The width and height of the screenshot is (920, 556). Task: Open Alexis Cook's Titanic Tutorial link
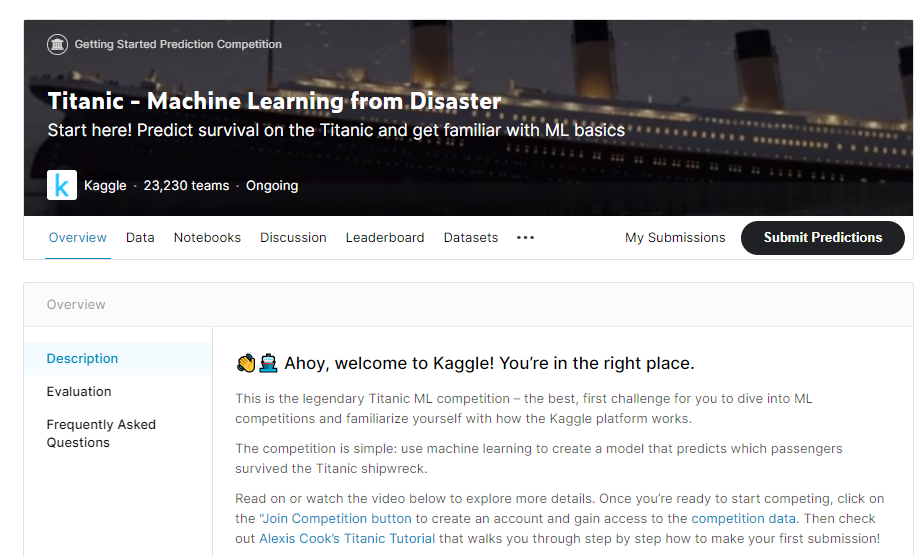coord(347,538)
